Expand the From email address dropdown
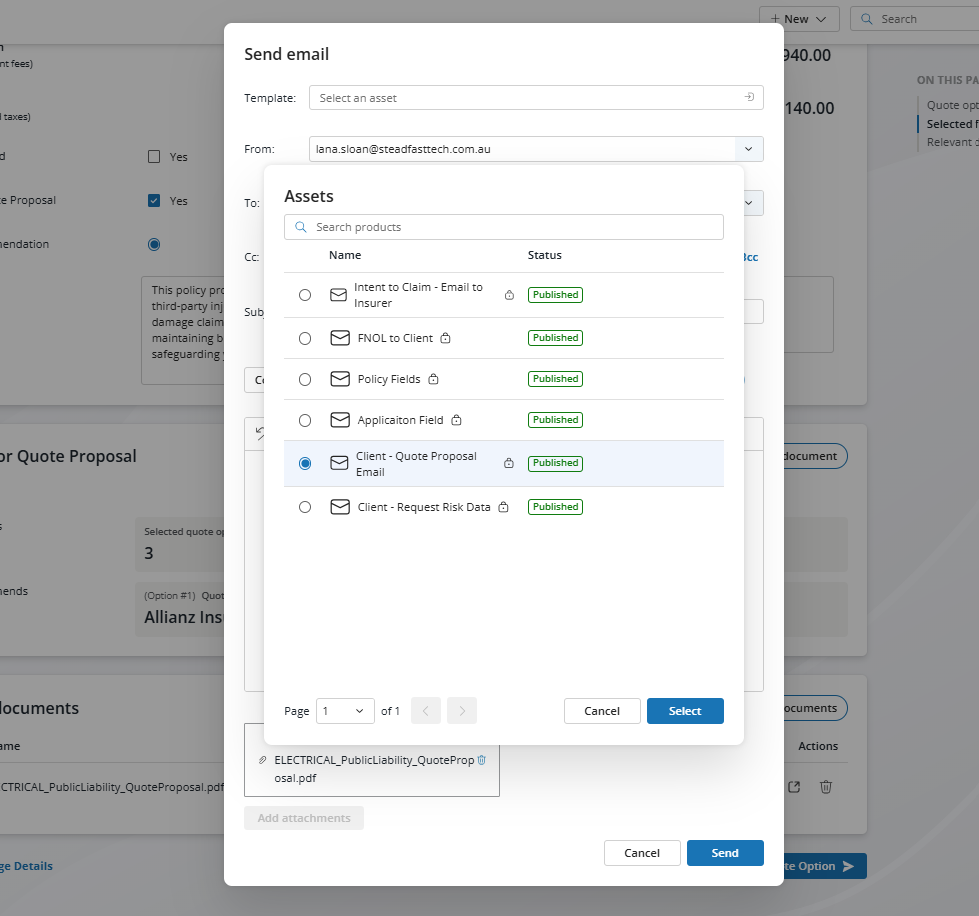The height and width of the screenshot is (916, 979). 749,149
